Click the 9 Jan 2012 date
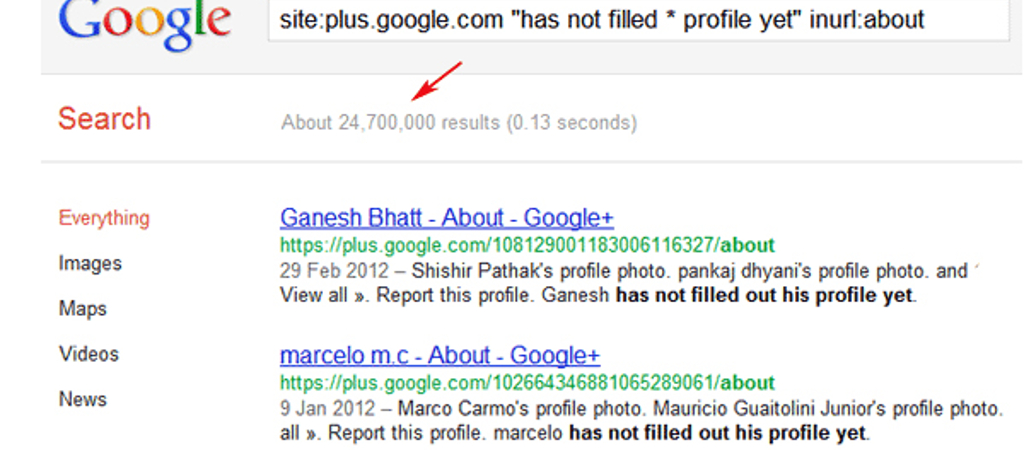 tap(327, 409)
